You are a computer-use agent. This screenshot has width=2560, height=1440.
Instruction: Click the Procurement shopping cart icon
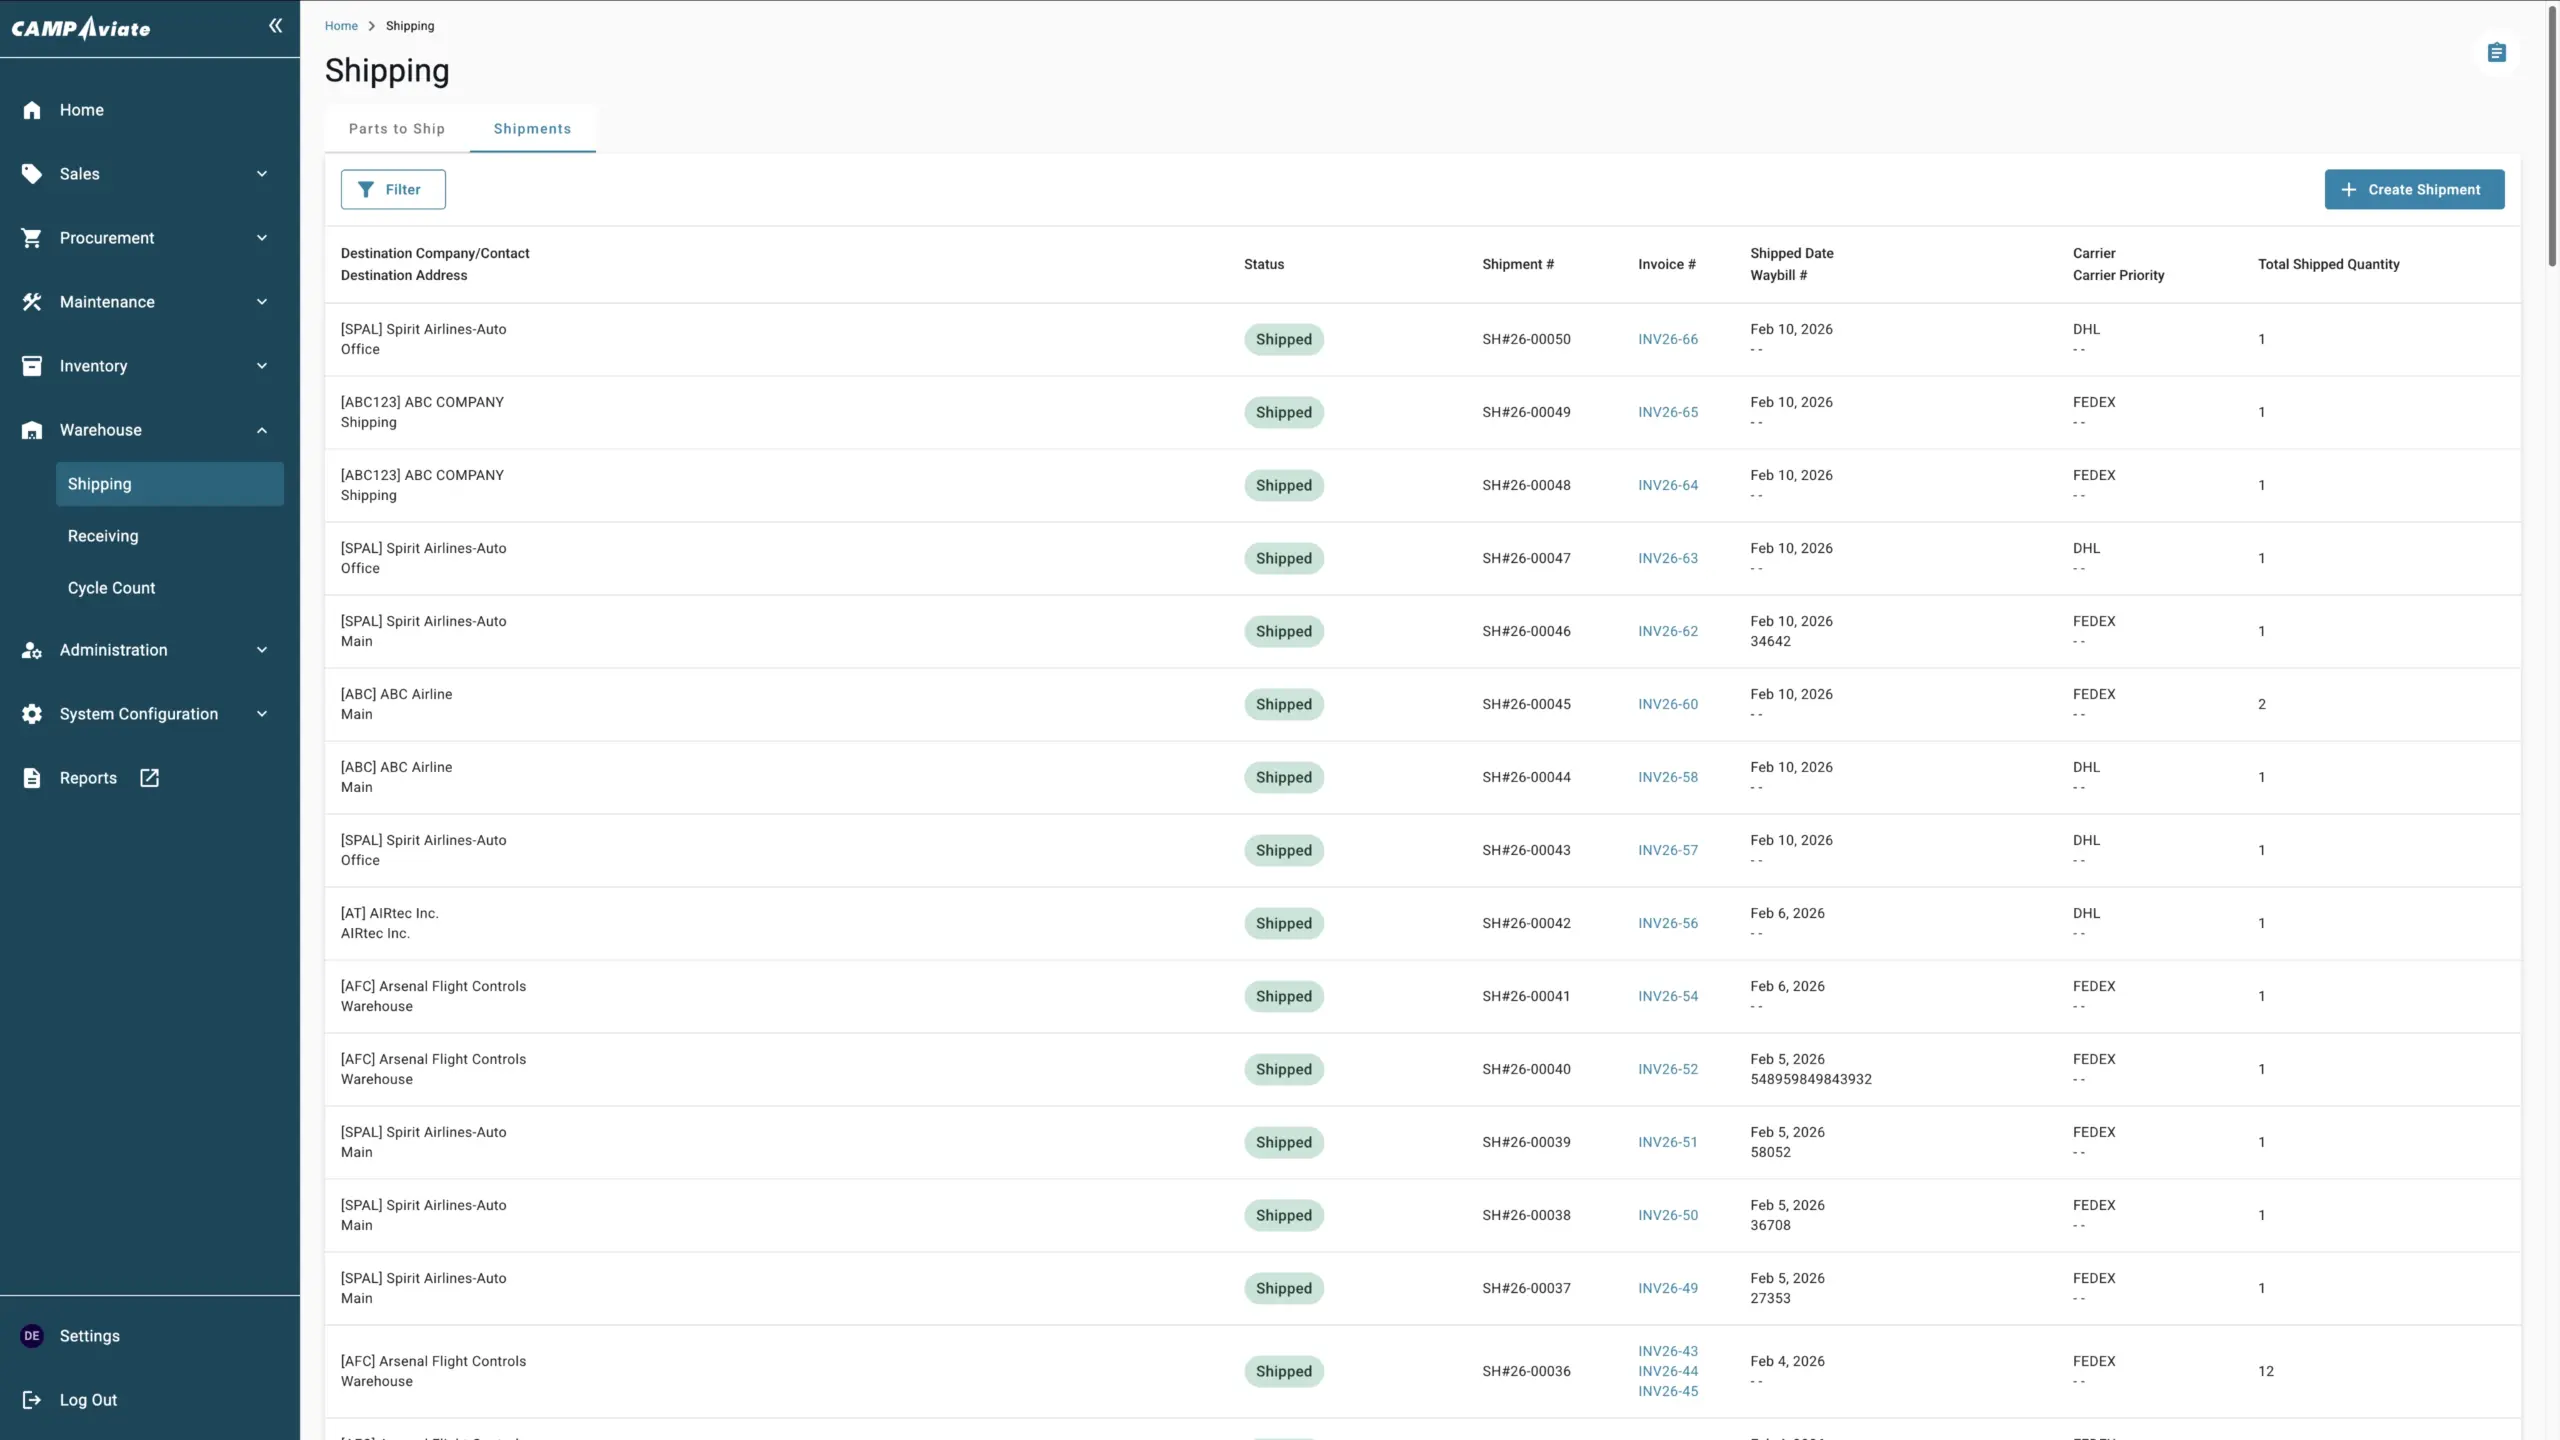point(32,238)
